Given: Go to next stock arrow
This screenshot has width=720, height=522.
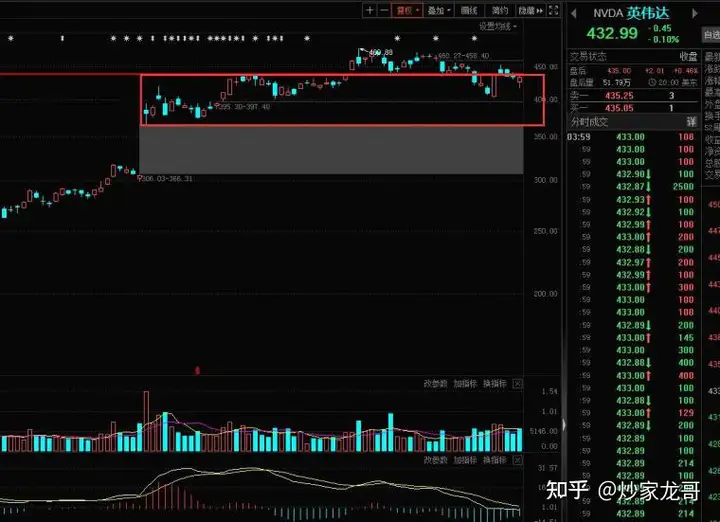Looking at the screenshot, I should (x=695, y=14).
